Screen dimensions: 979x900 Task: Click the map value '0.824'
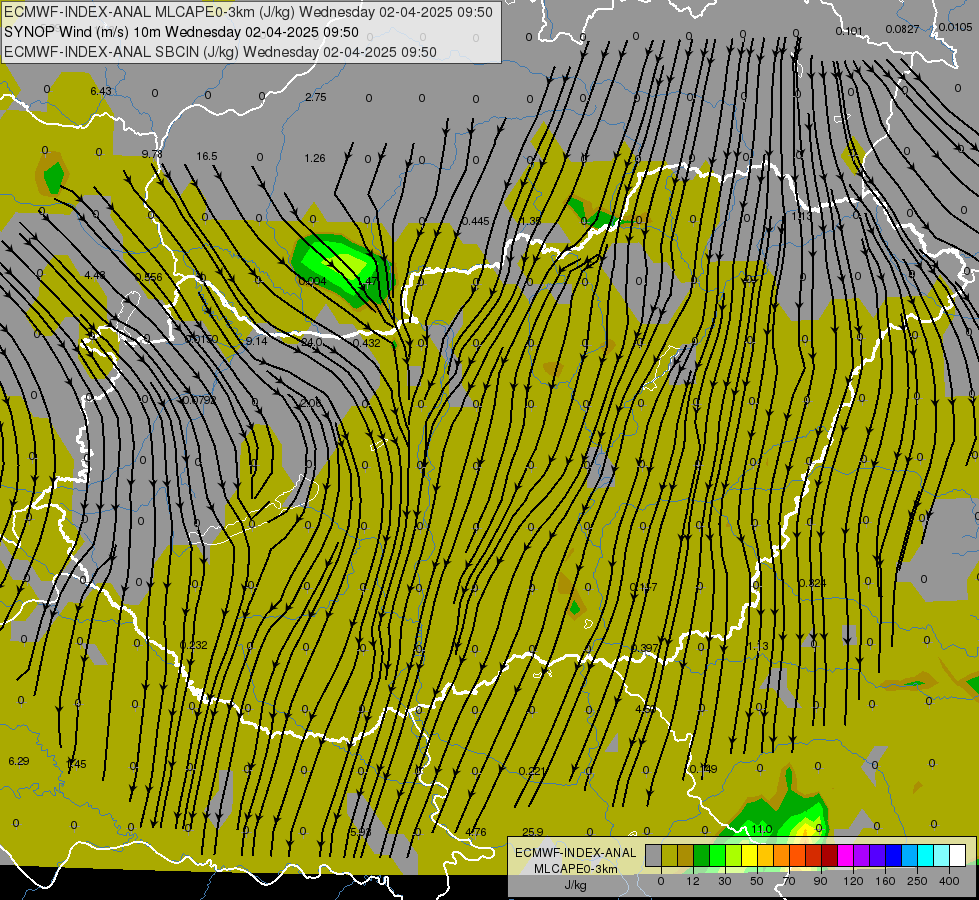(812, 583)
